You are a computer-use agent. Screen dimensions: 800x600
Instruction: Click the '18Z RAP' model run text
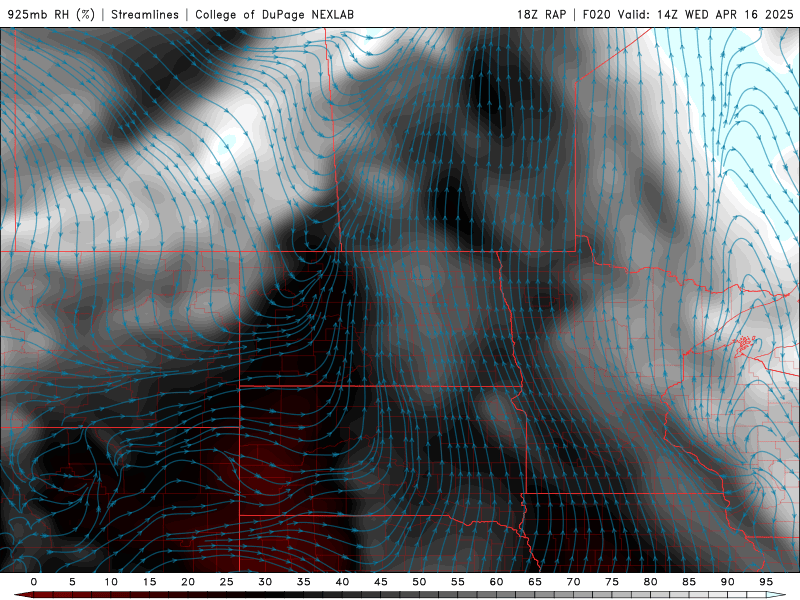click(x=541, y=14)
